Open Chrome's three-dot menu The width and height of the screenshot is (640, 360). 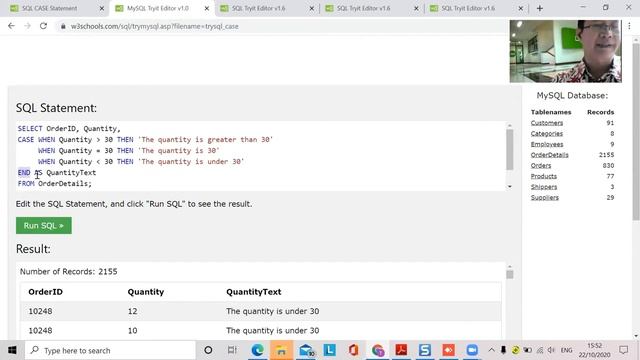(x=629, y=26)
